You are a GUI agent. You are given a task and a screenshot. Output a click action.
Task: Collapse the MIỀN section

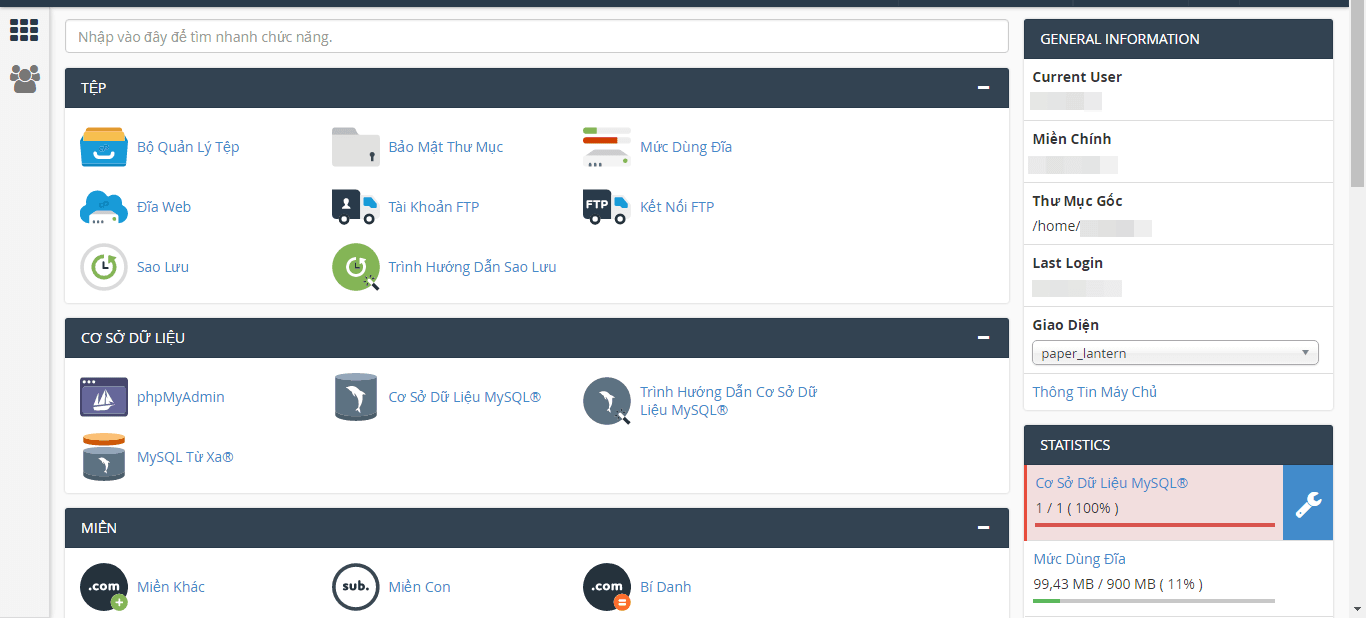pyautogui.click(x=984, y=528)
